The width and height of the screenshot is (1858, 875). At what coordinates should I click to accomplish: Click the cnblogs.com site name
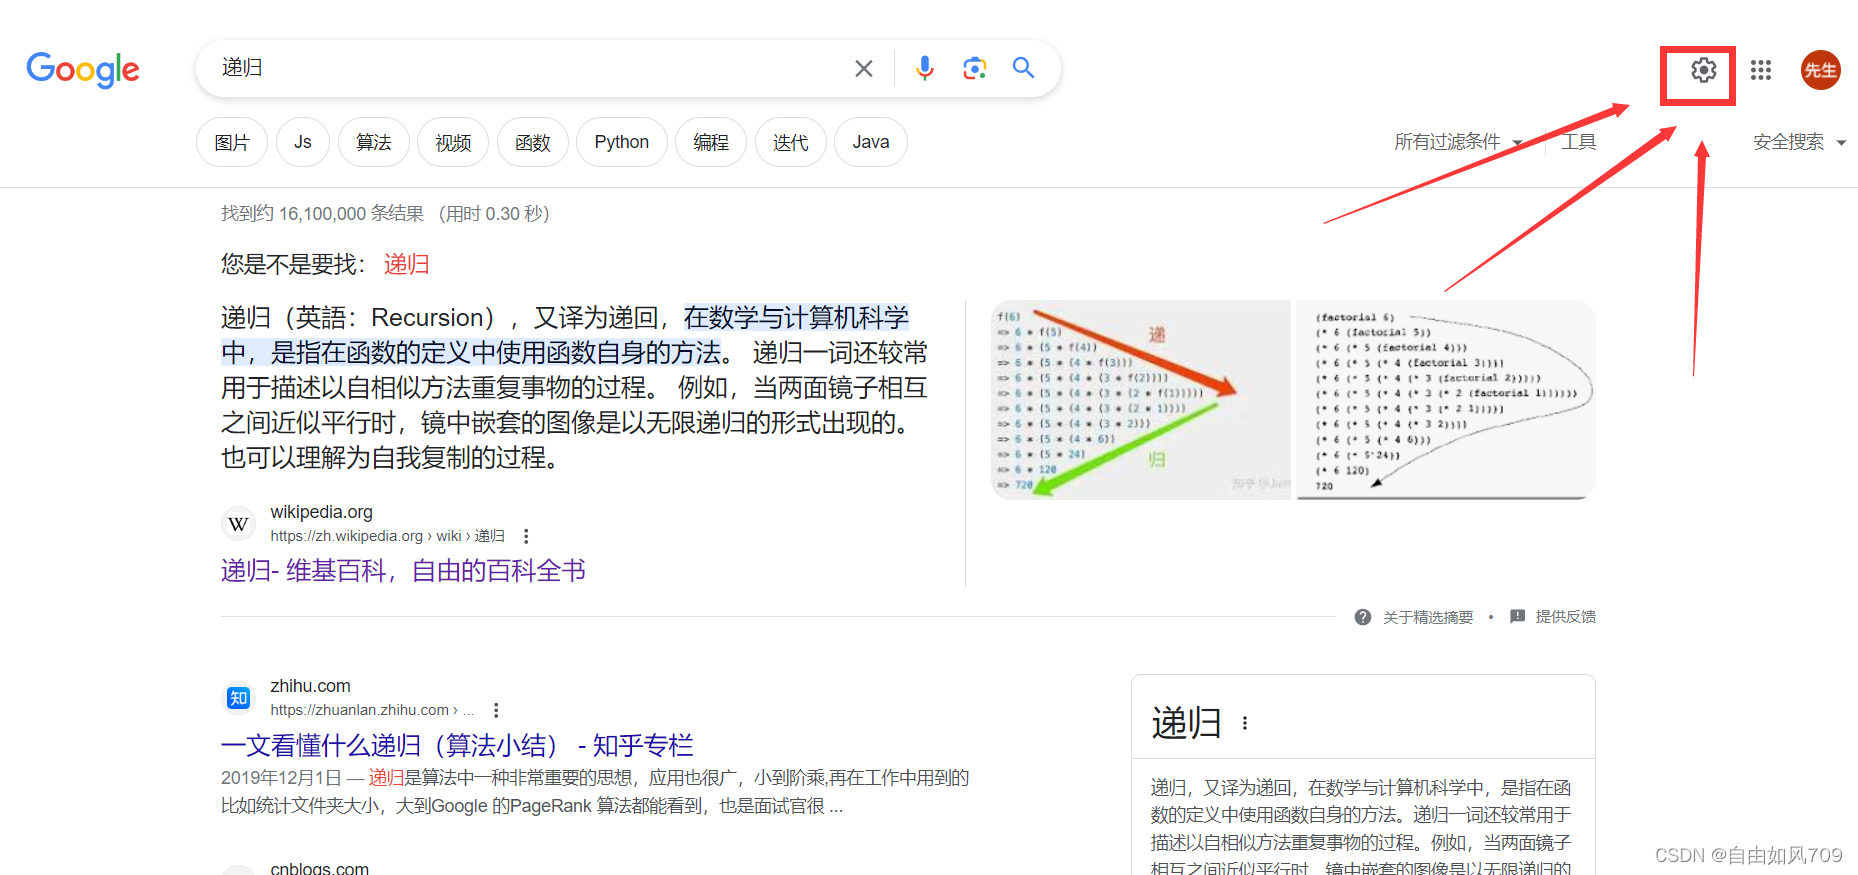(320, 868)
